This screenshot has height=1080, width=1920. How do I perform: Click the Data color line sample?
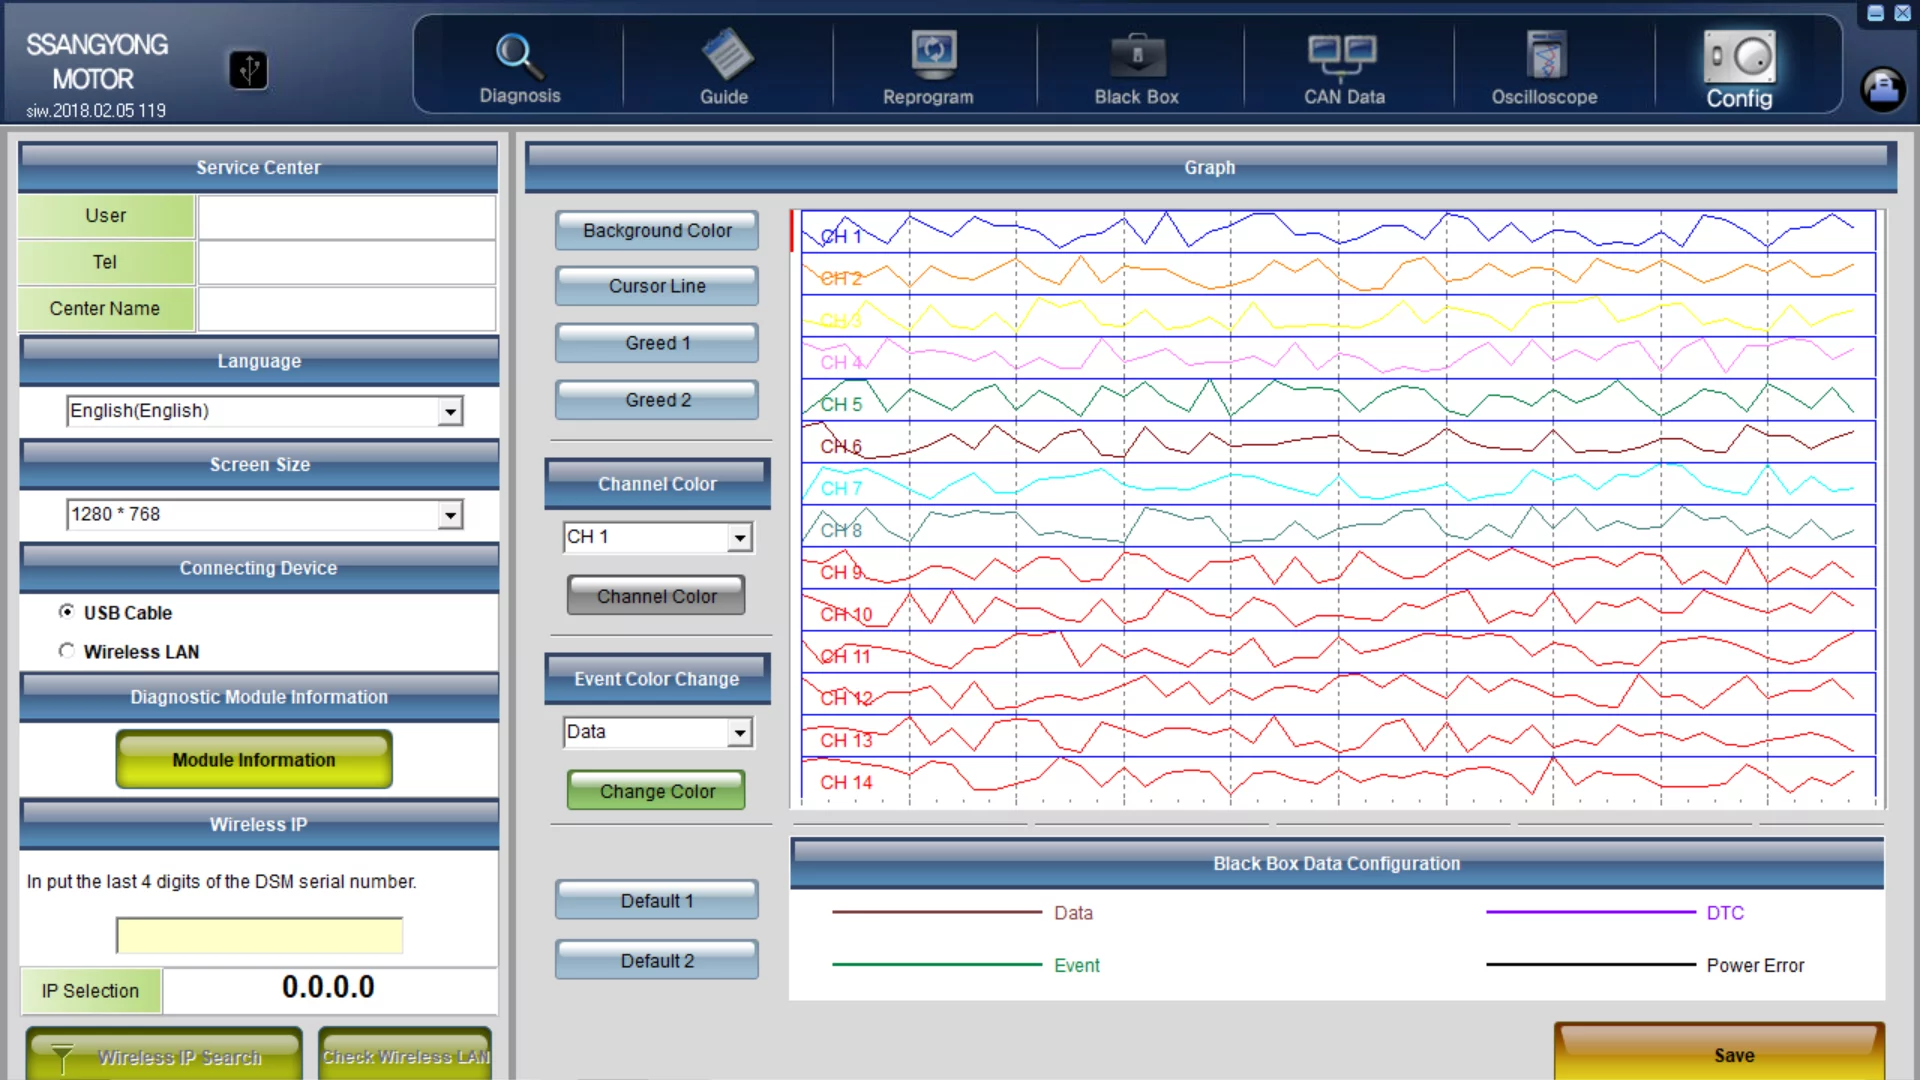point(936,912)
